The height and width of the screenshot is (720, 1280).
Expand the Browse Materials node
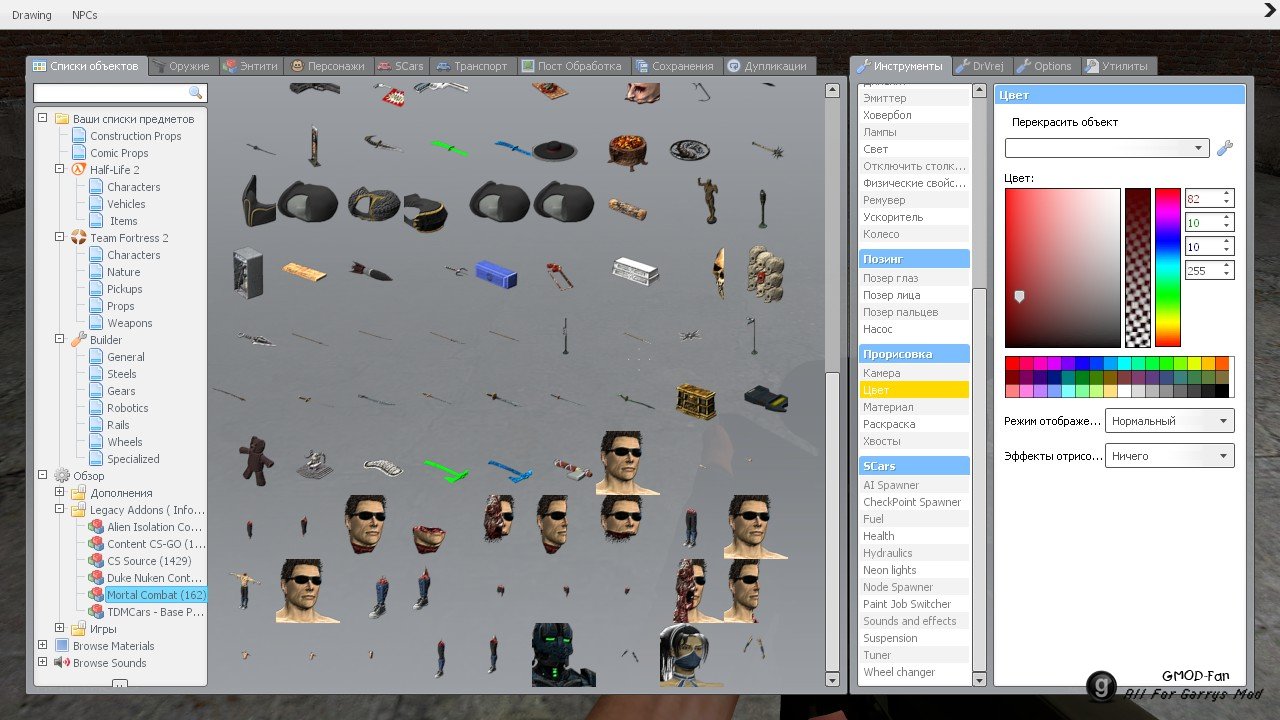[x=43, y=646]
